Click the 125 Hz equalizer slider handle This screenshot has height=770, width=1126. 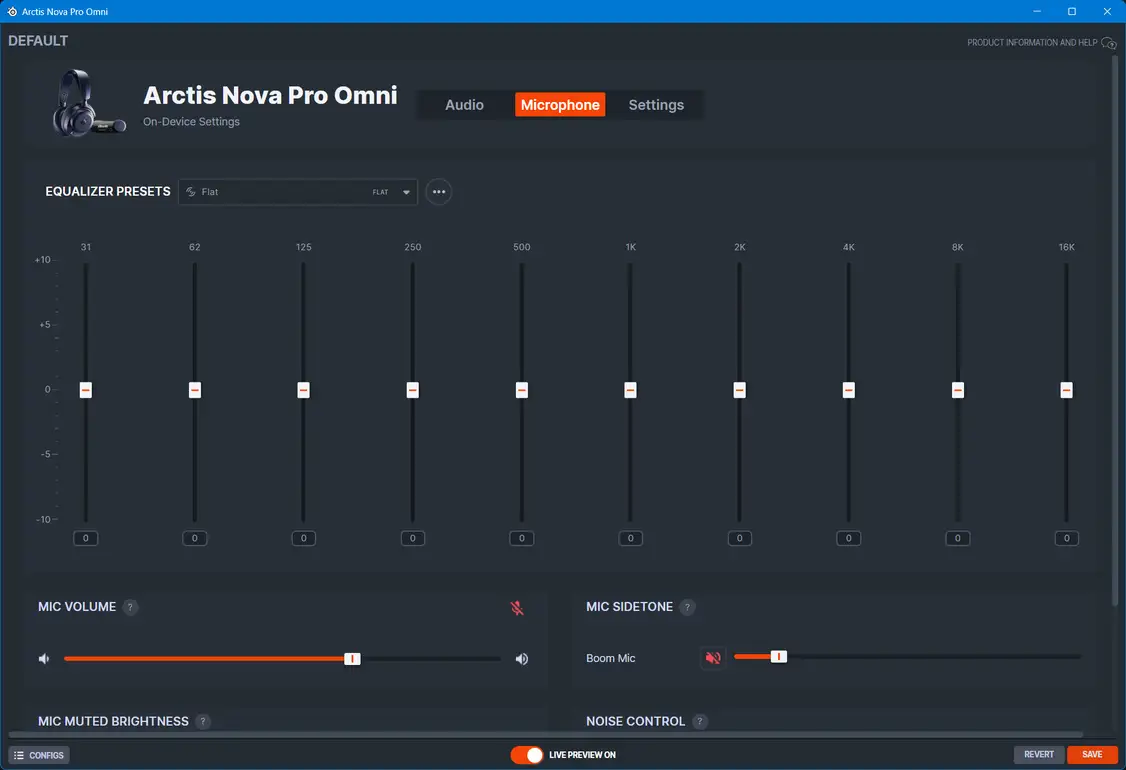304,390
